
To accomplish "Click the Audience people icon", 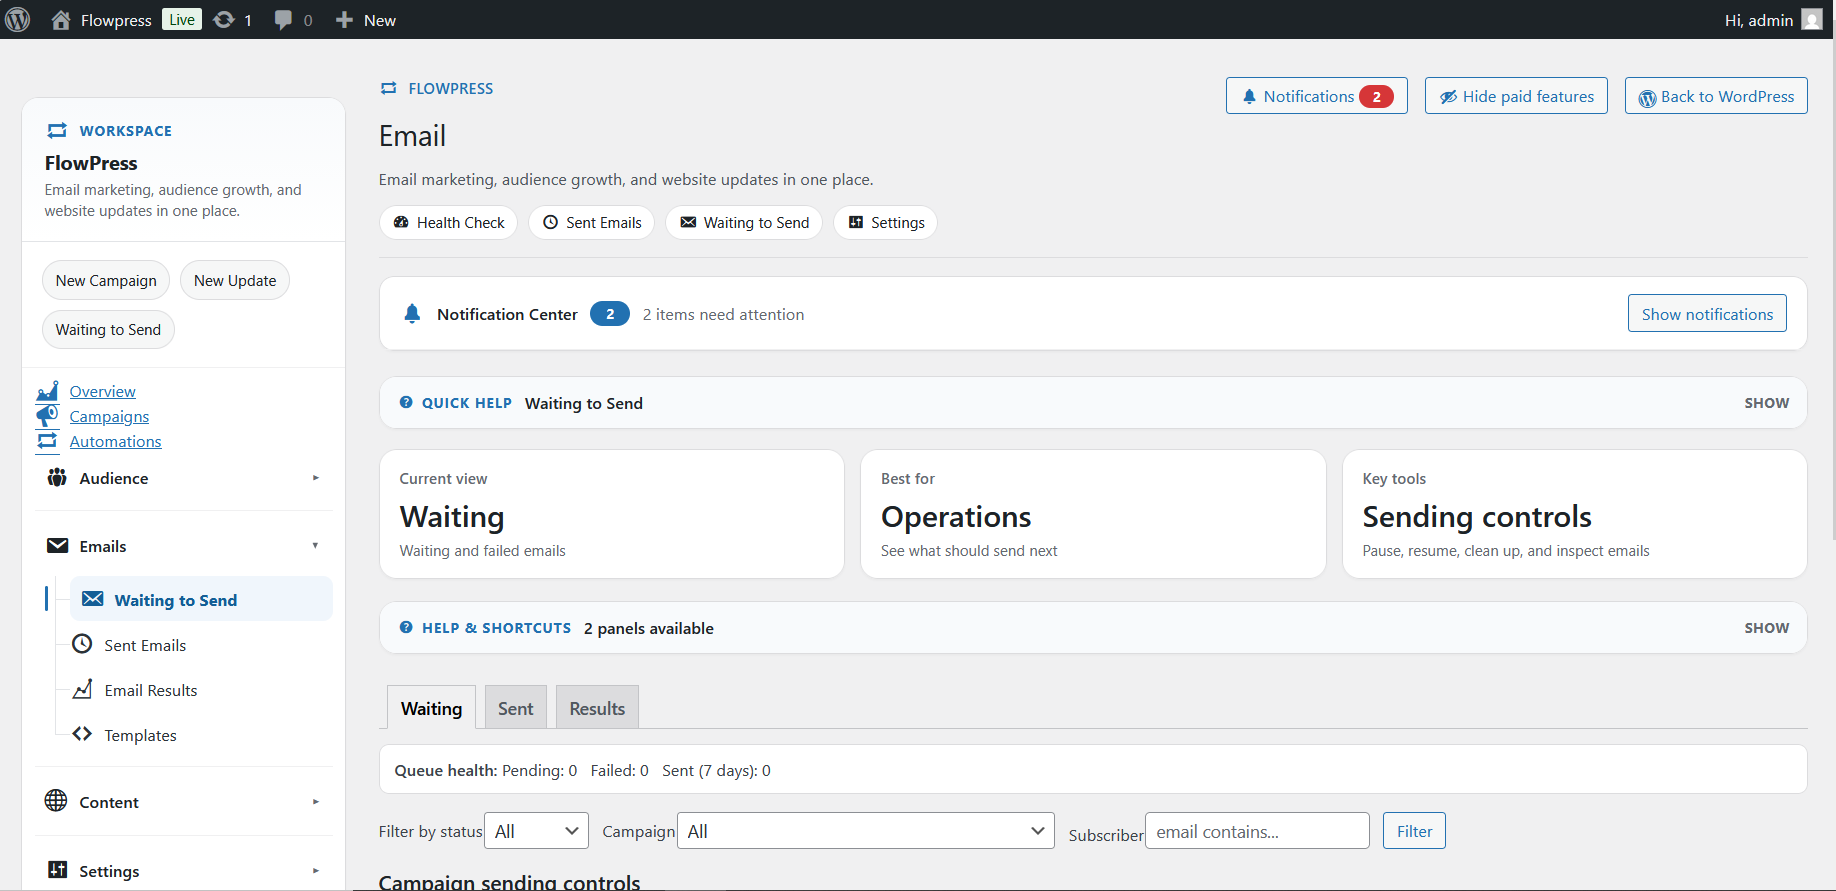I will point(57,478).
